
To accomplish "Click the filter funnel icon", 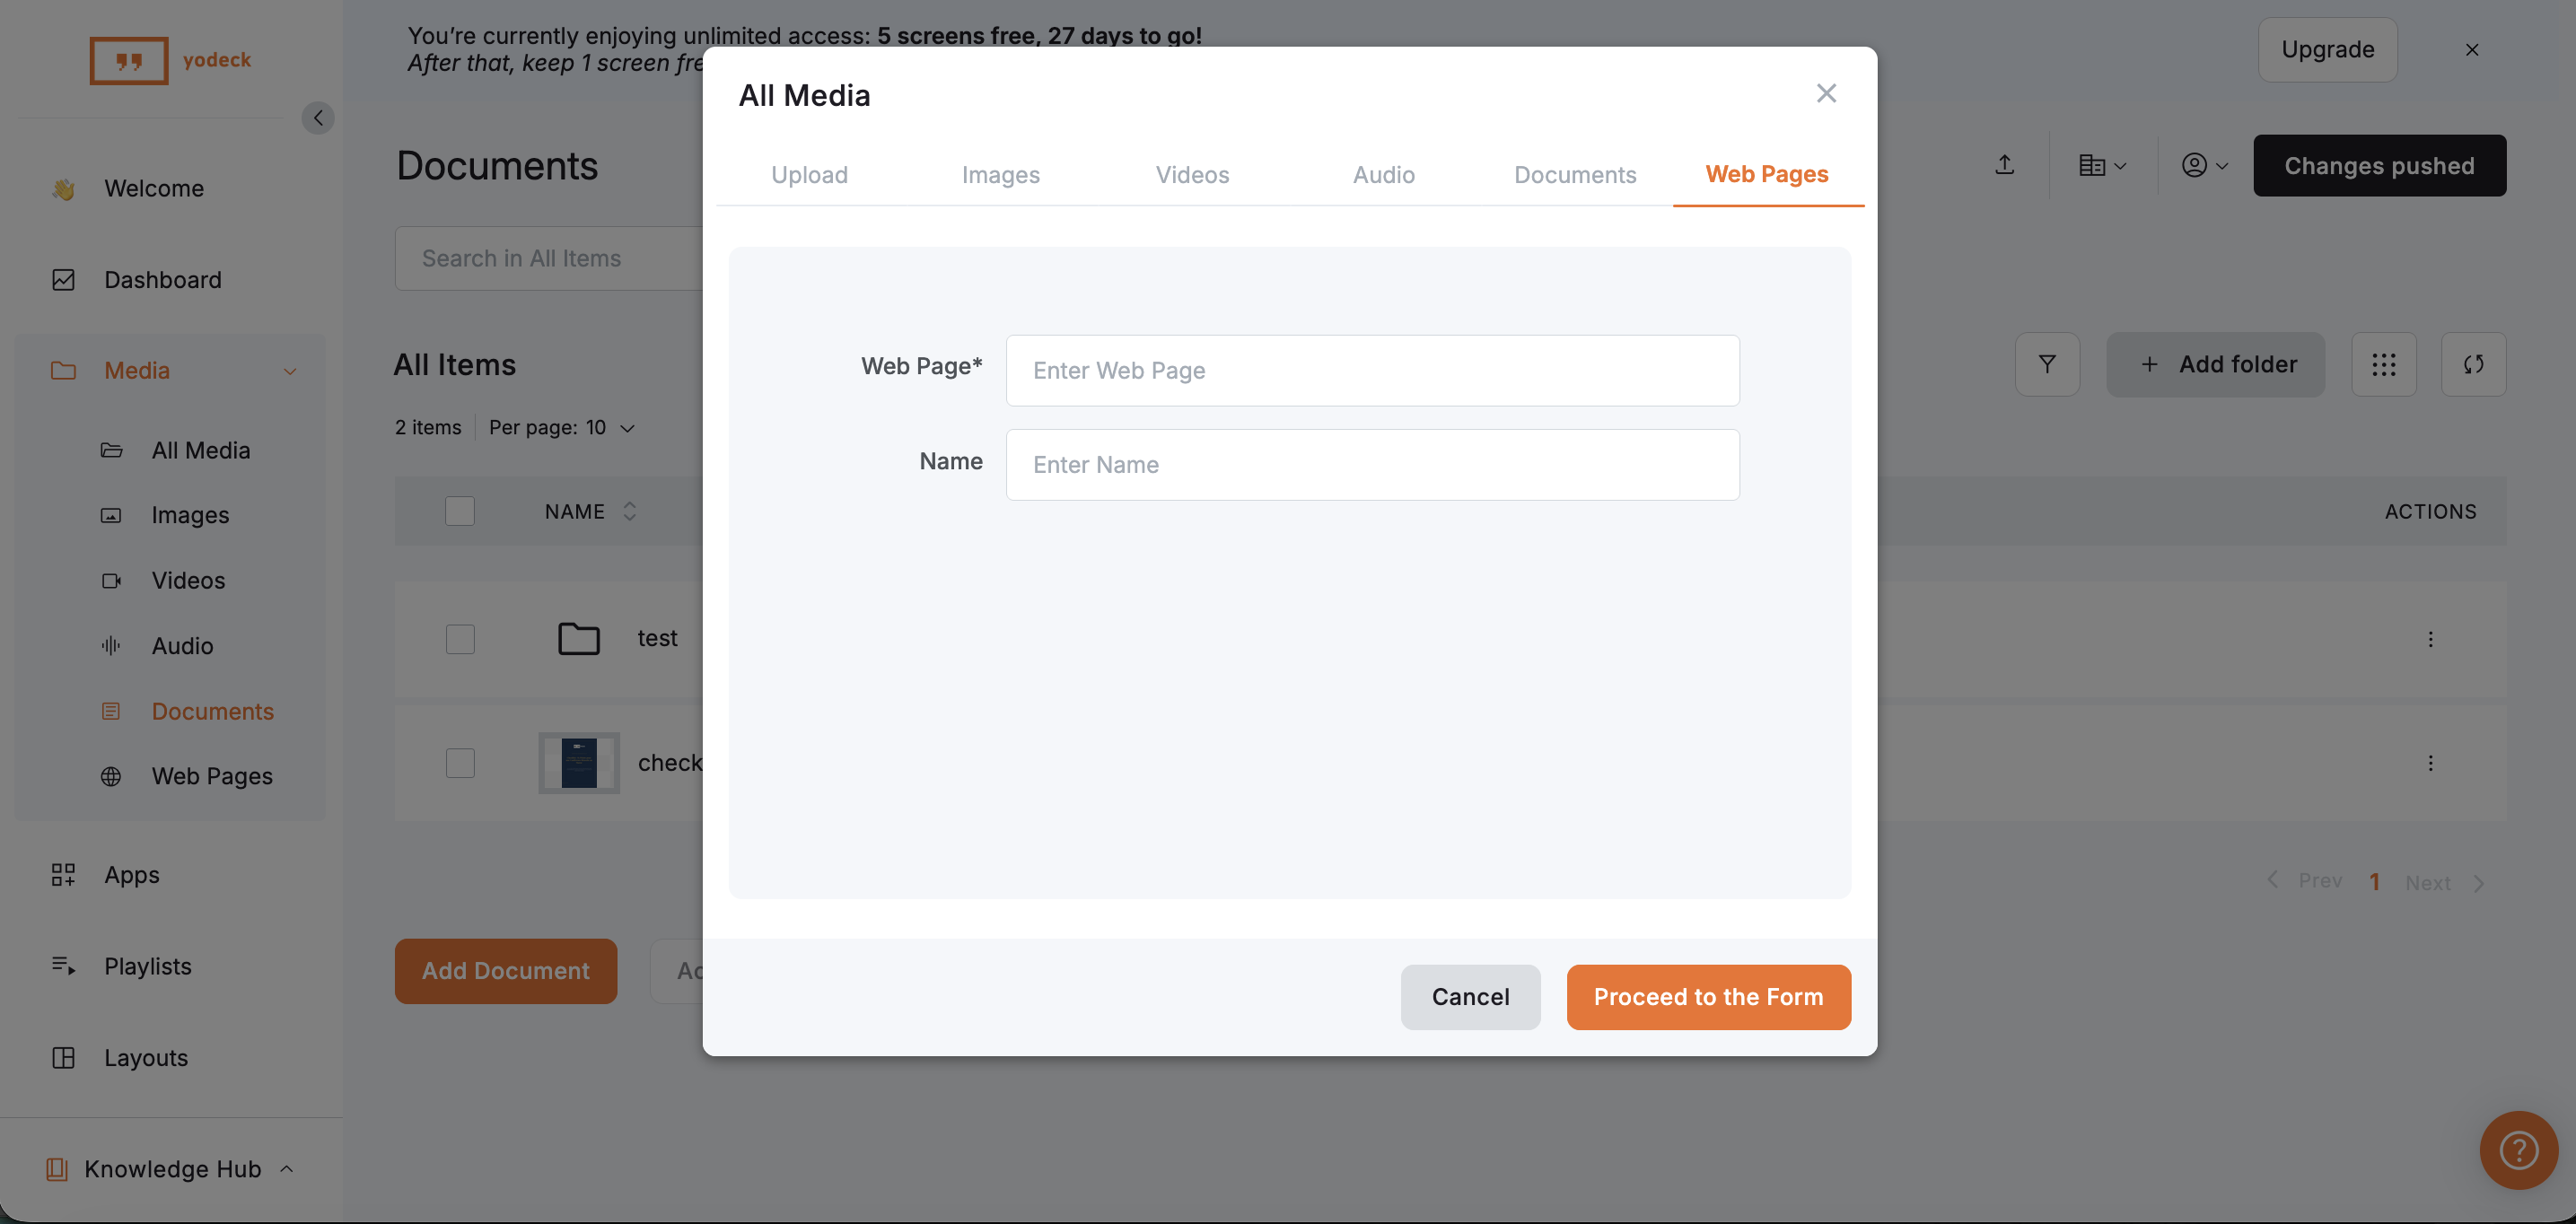I will [x=2047, y=364].
